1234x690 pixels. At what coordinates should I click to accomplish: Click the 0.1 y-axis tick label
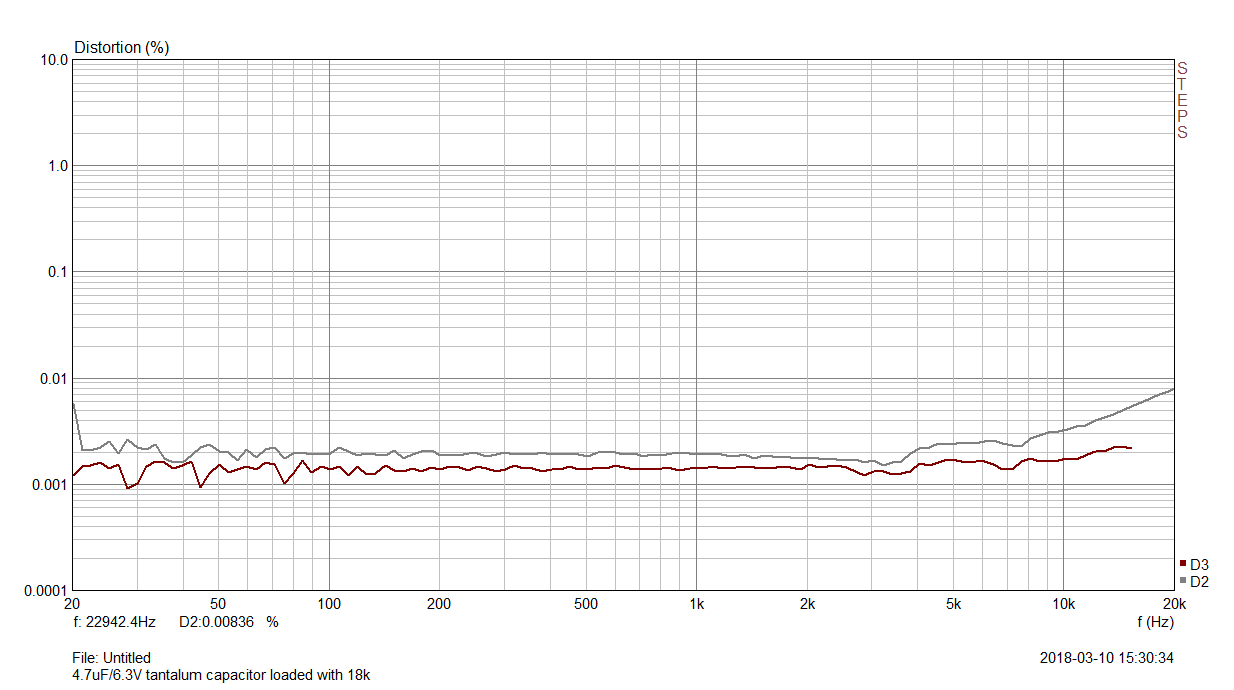tap(58, 272)
